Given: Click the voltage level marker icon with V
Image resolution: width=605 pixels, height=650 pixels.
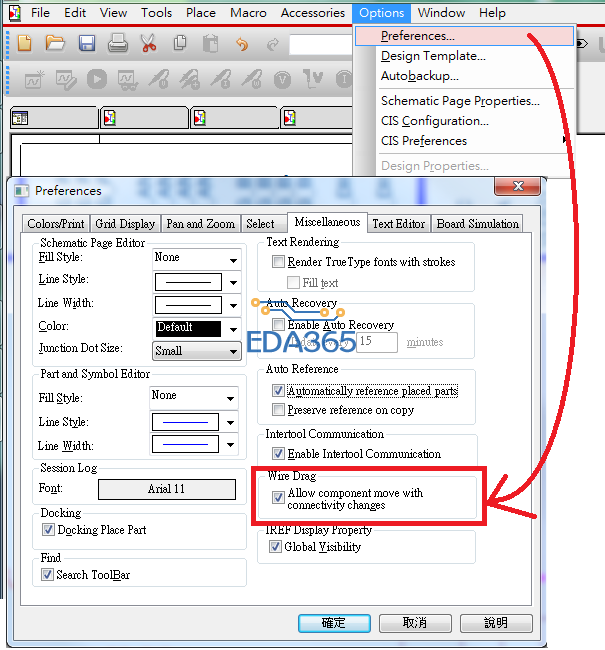Looking at the screenshot, I should coord(313,79).
